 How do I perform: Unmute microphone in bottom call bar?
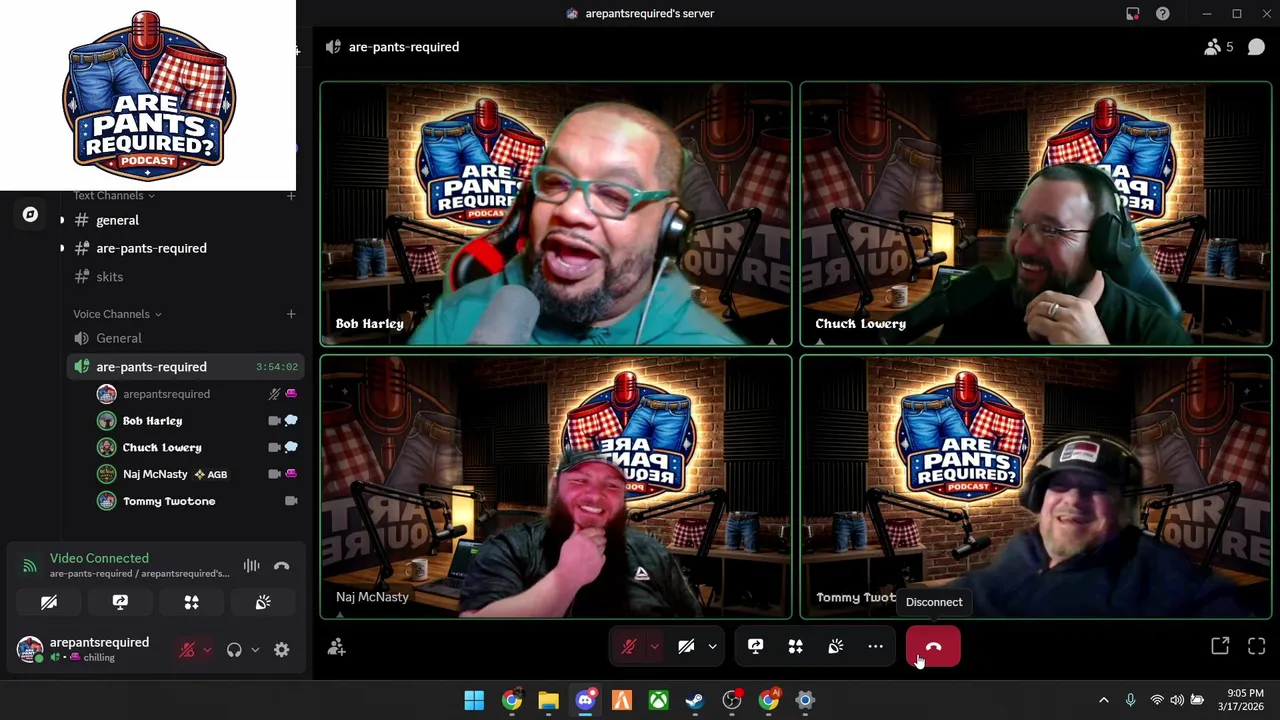click(629, 646)
